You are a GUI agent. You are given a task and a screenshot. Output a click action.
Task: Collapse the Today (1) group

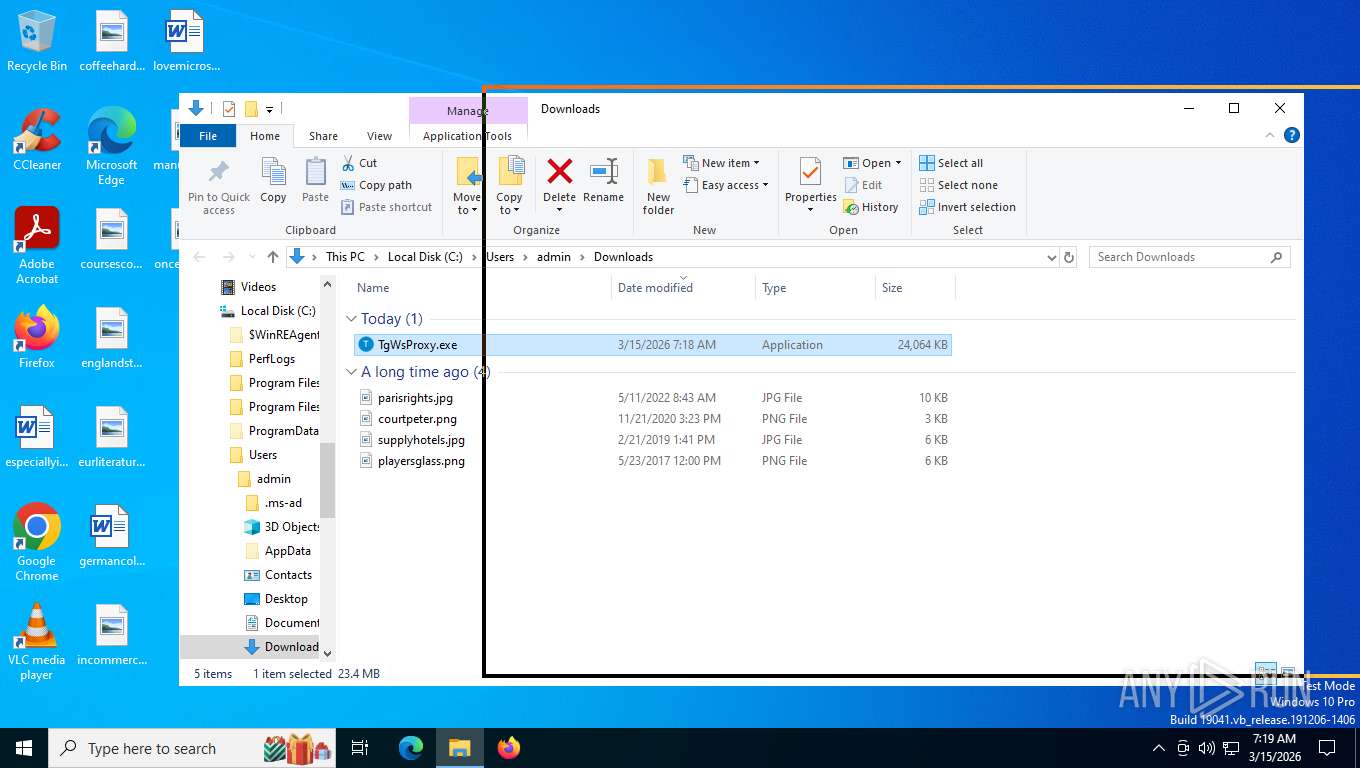point(351,319)
